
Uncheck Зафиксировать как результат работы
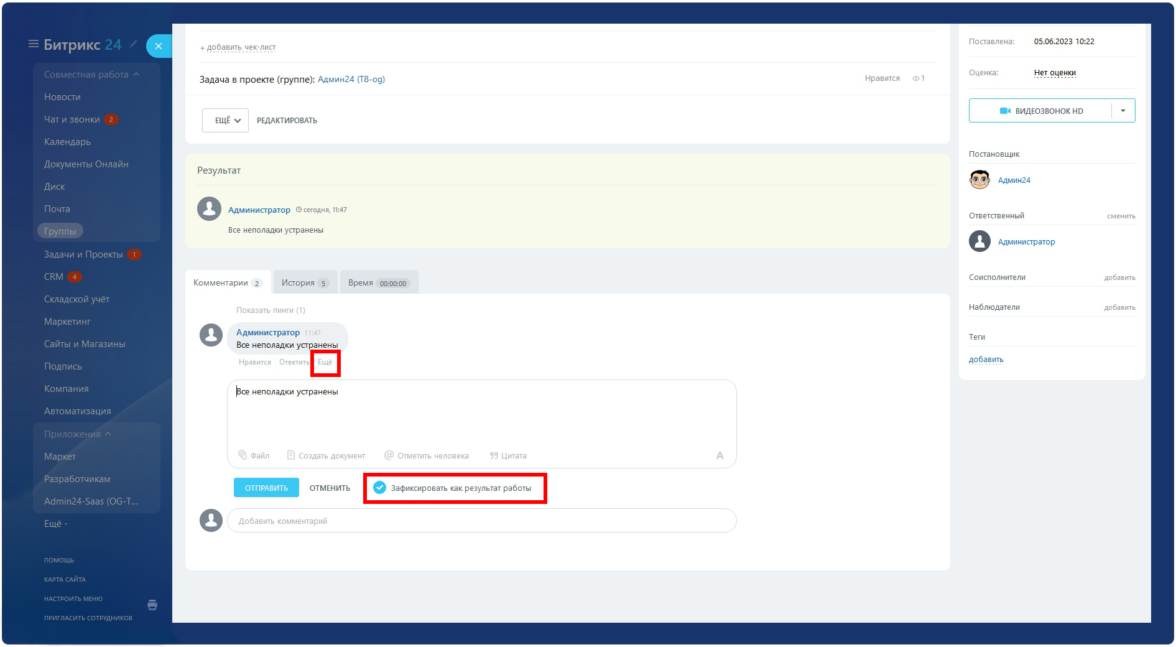tap(379, 488)
